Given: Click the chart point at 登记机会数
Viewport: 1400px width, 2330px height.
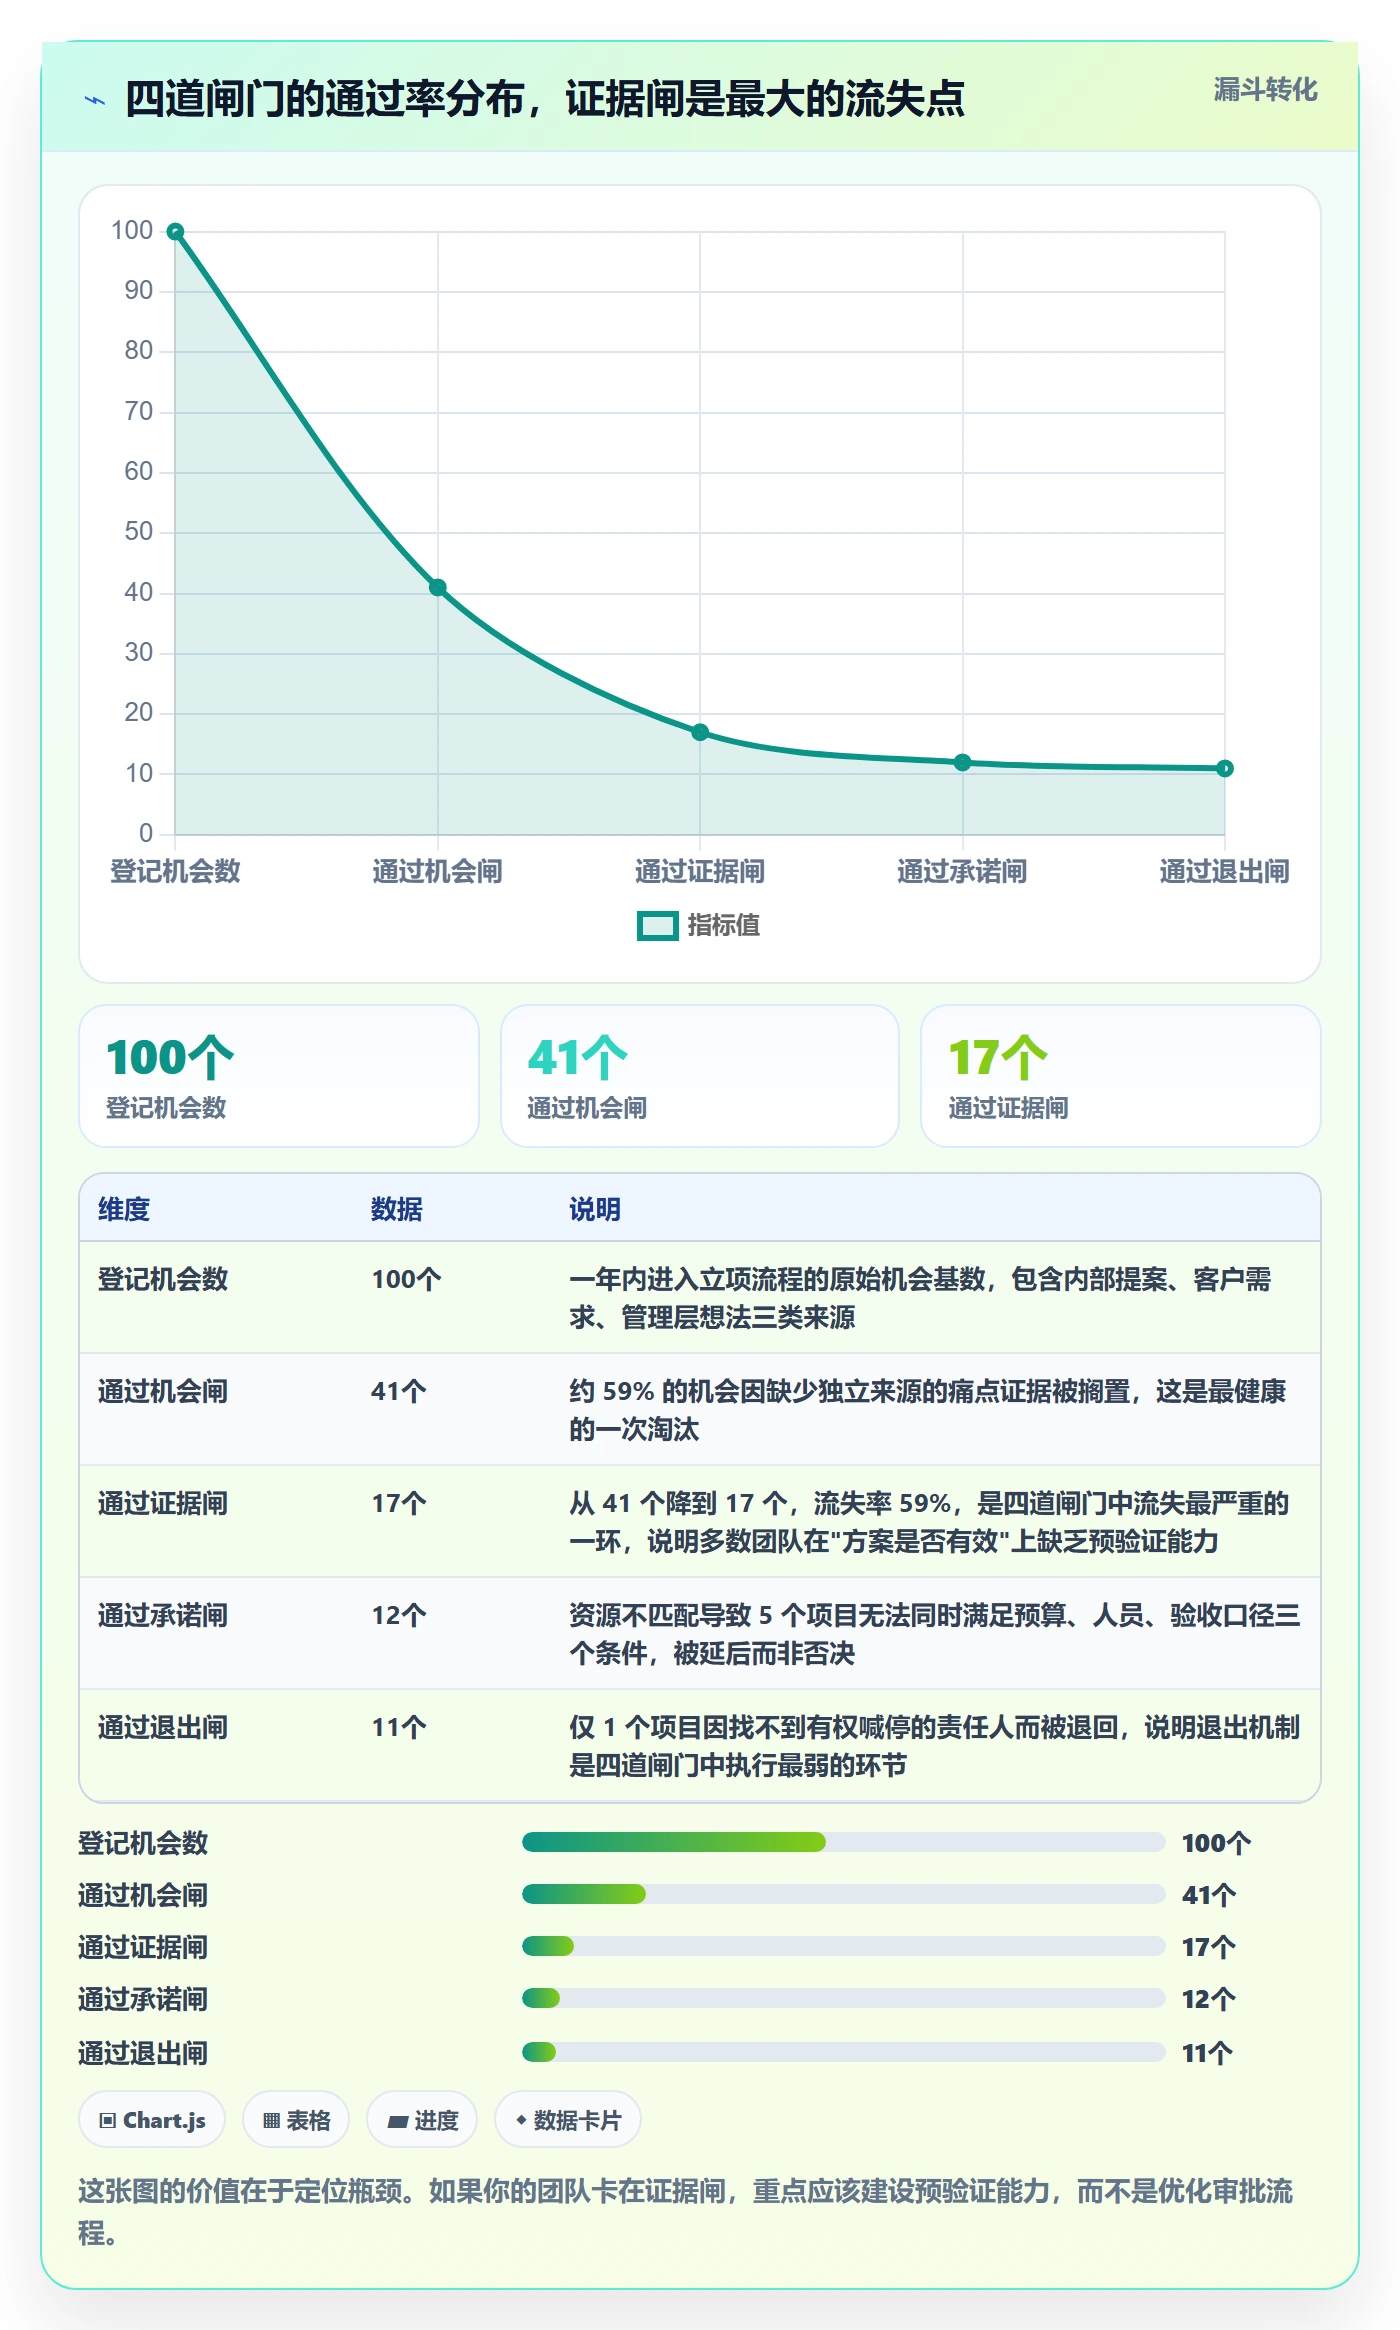Looking at the screenshot, I should tap(175, 232).
